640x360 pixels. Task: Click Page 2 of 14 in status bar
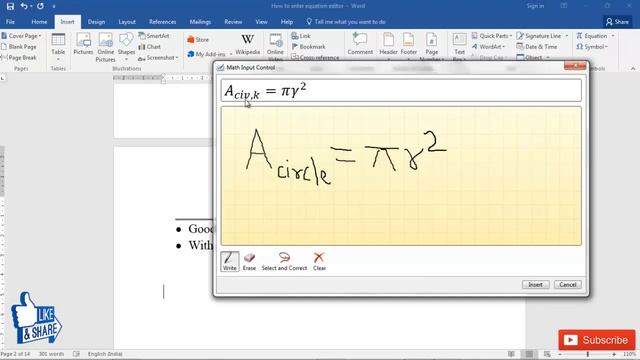16,354
